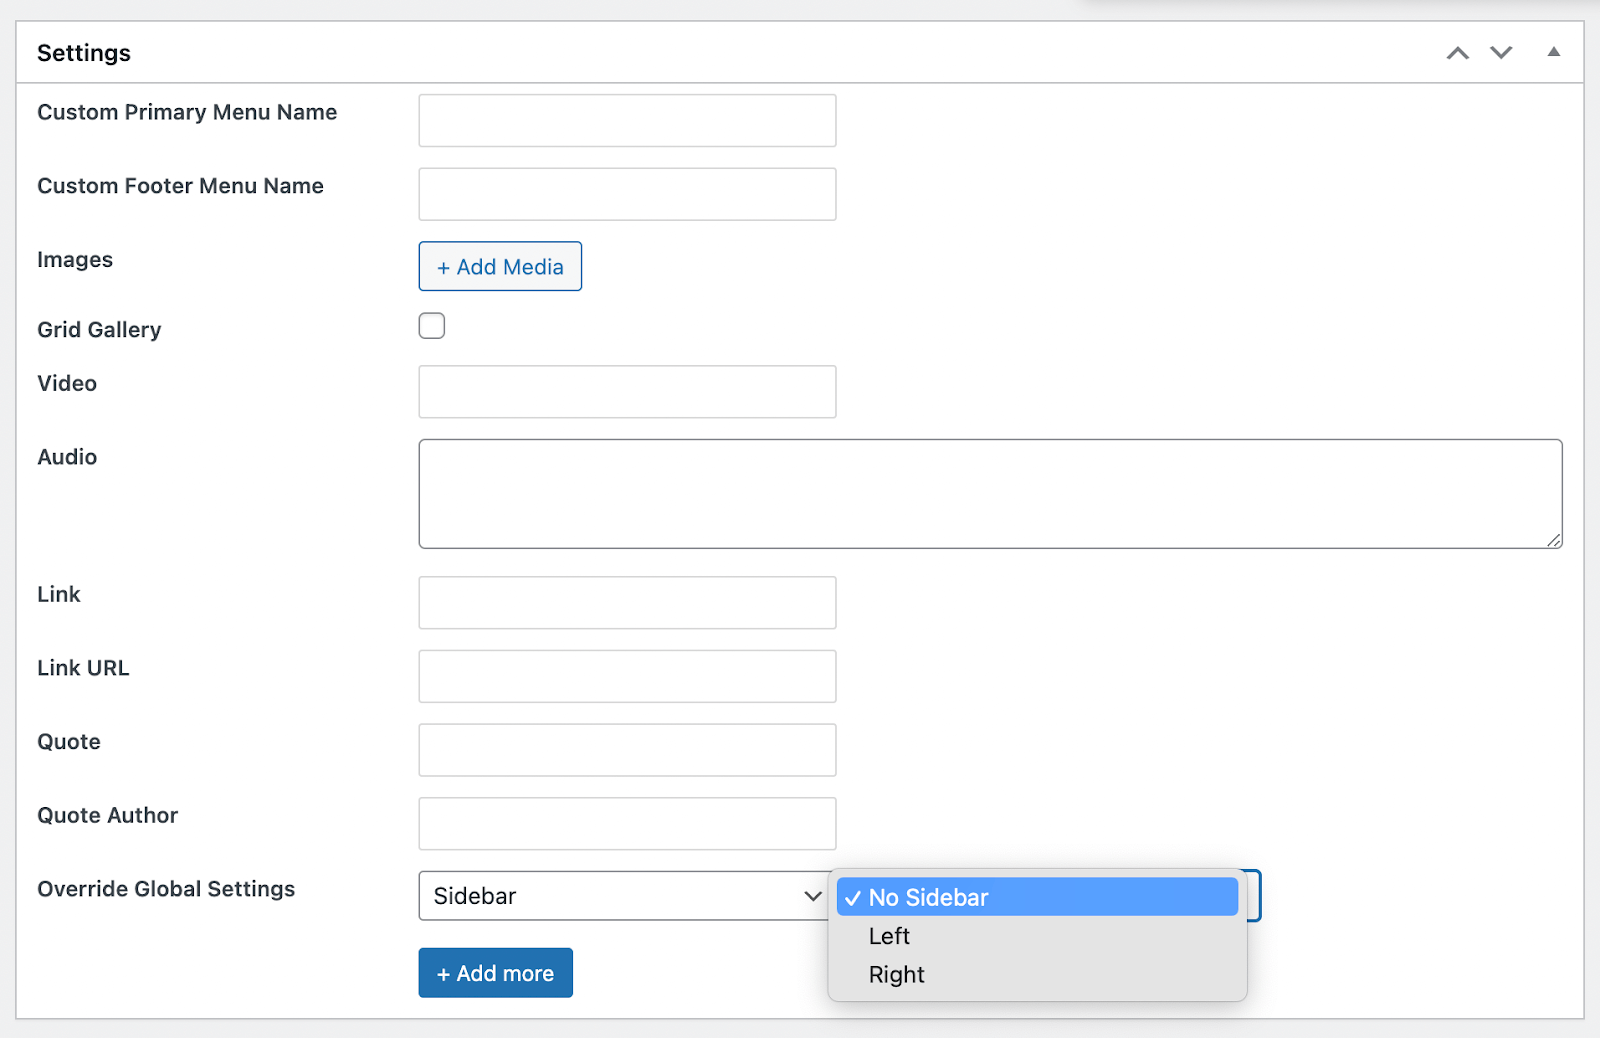Viewport: 1600px width, 1038px height.
Task: Move the Settings metabox down
Action: pyautogui.click(x=1500, y=52)
